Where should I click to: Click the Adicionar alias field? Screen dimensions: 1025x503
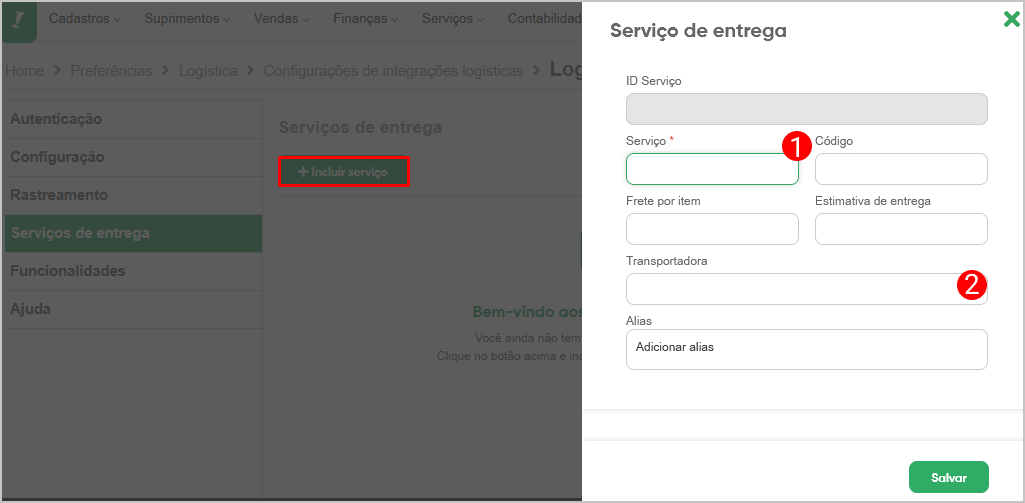[x=807, y=349]
